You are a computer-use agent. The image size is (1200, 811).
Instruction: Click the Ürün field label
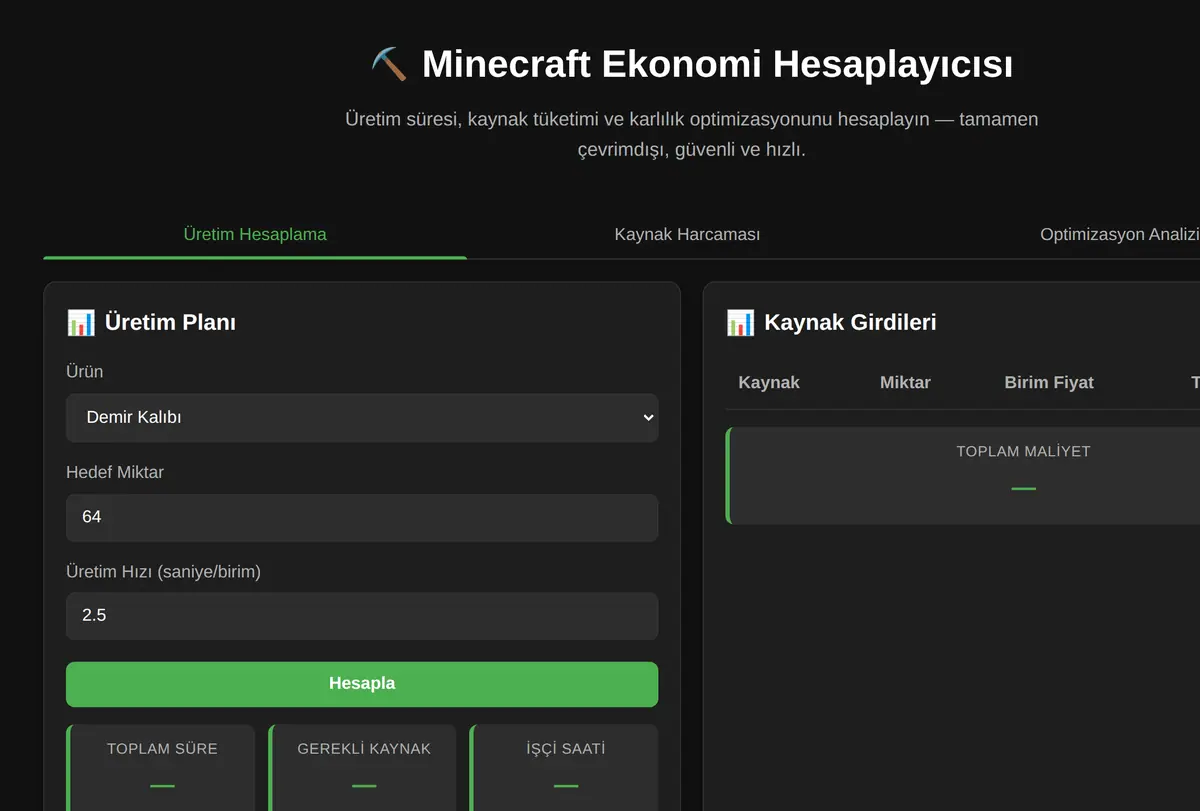(x=85, y=372)
